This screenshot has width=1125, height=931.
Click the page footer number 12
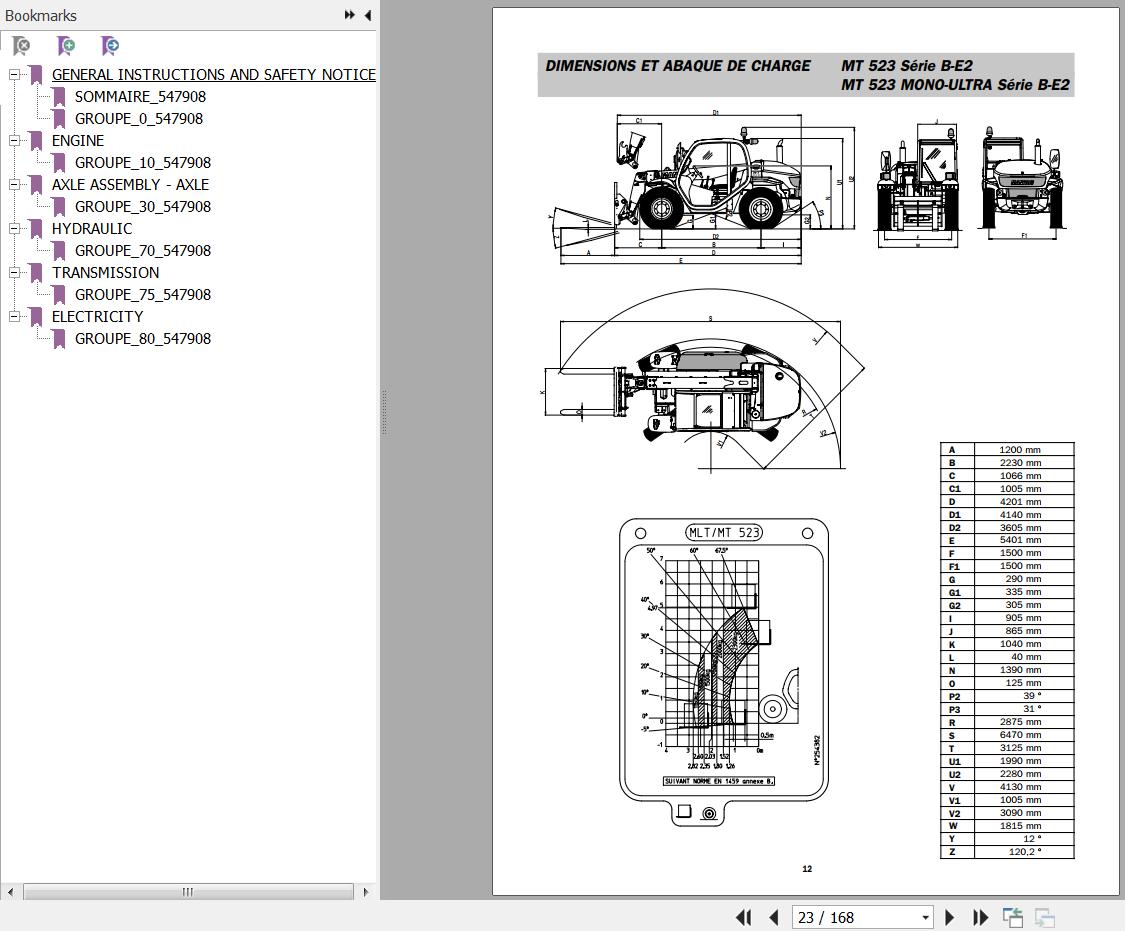click(807, 869)
